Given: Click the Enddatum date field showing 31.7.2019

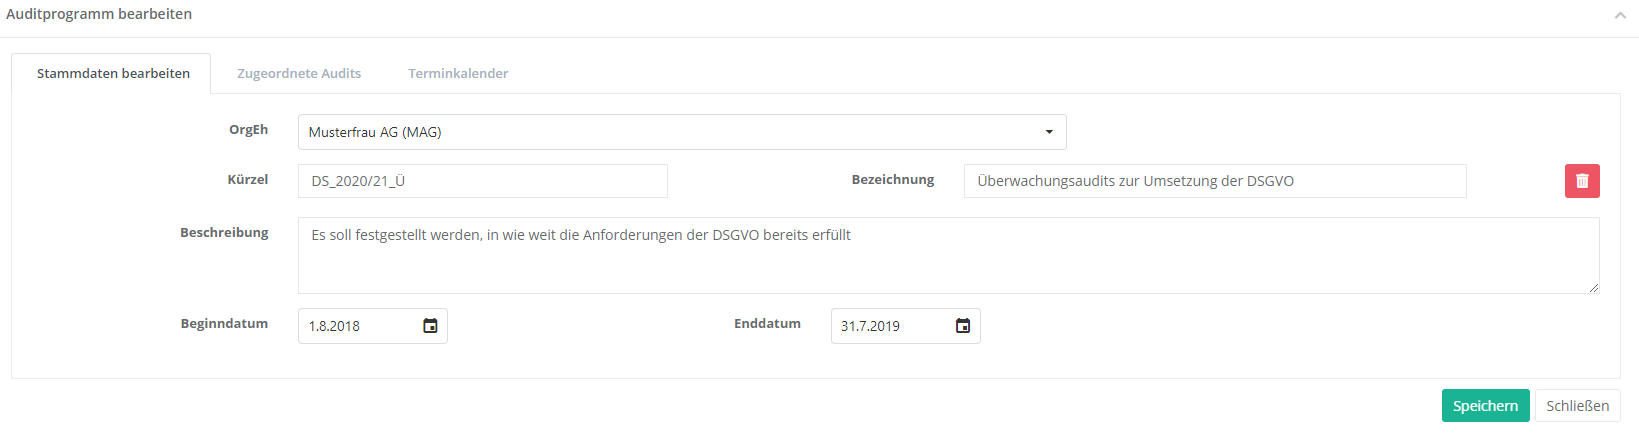Looking at the screenshot, I should click(x=891, y=326).
